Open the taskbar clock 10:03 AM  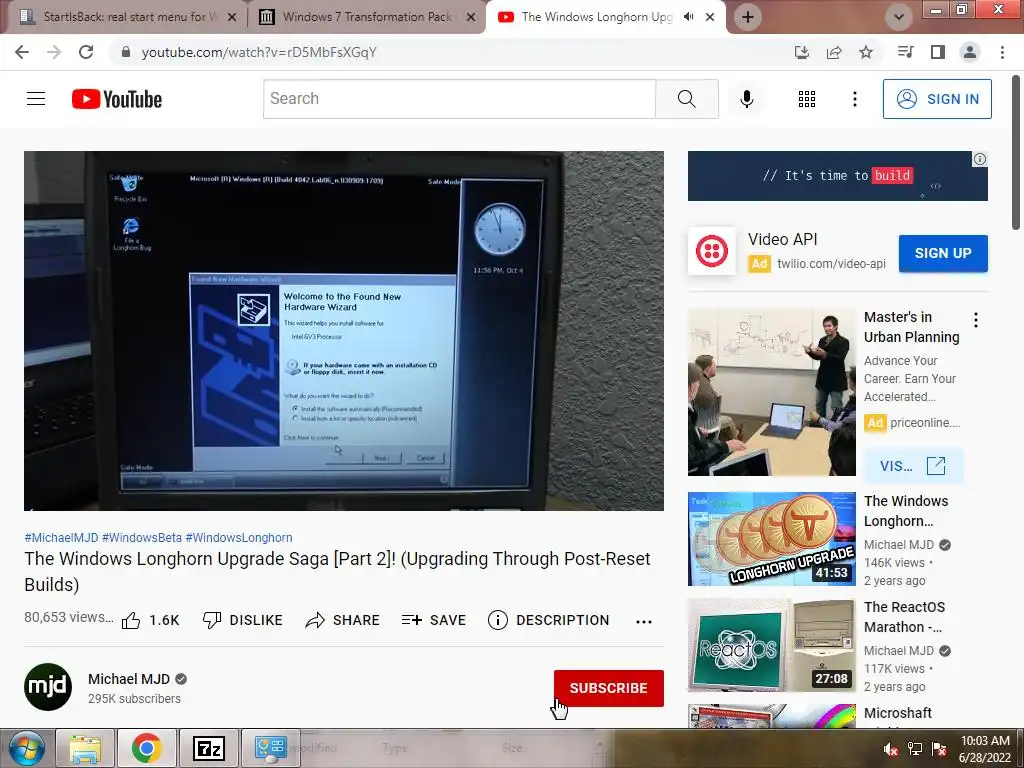coord(985,749)
